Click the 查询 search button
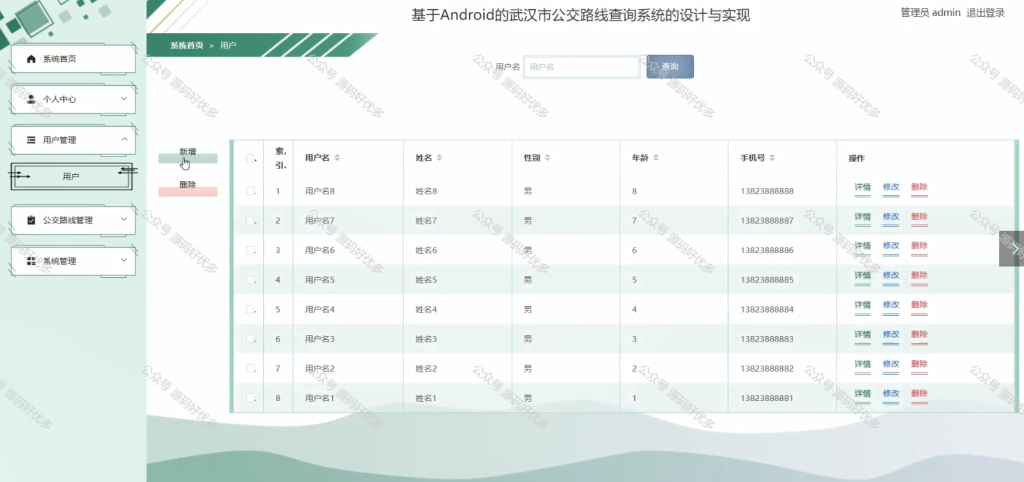Screen dimensions: 1024x482 [x=670, y=67]
